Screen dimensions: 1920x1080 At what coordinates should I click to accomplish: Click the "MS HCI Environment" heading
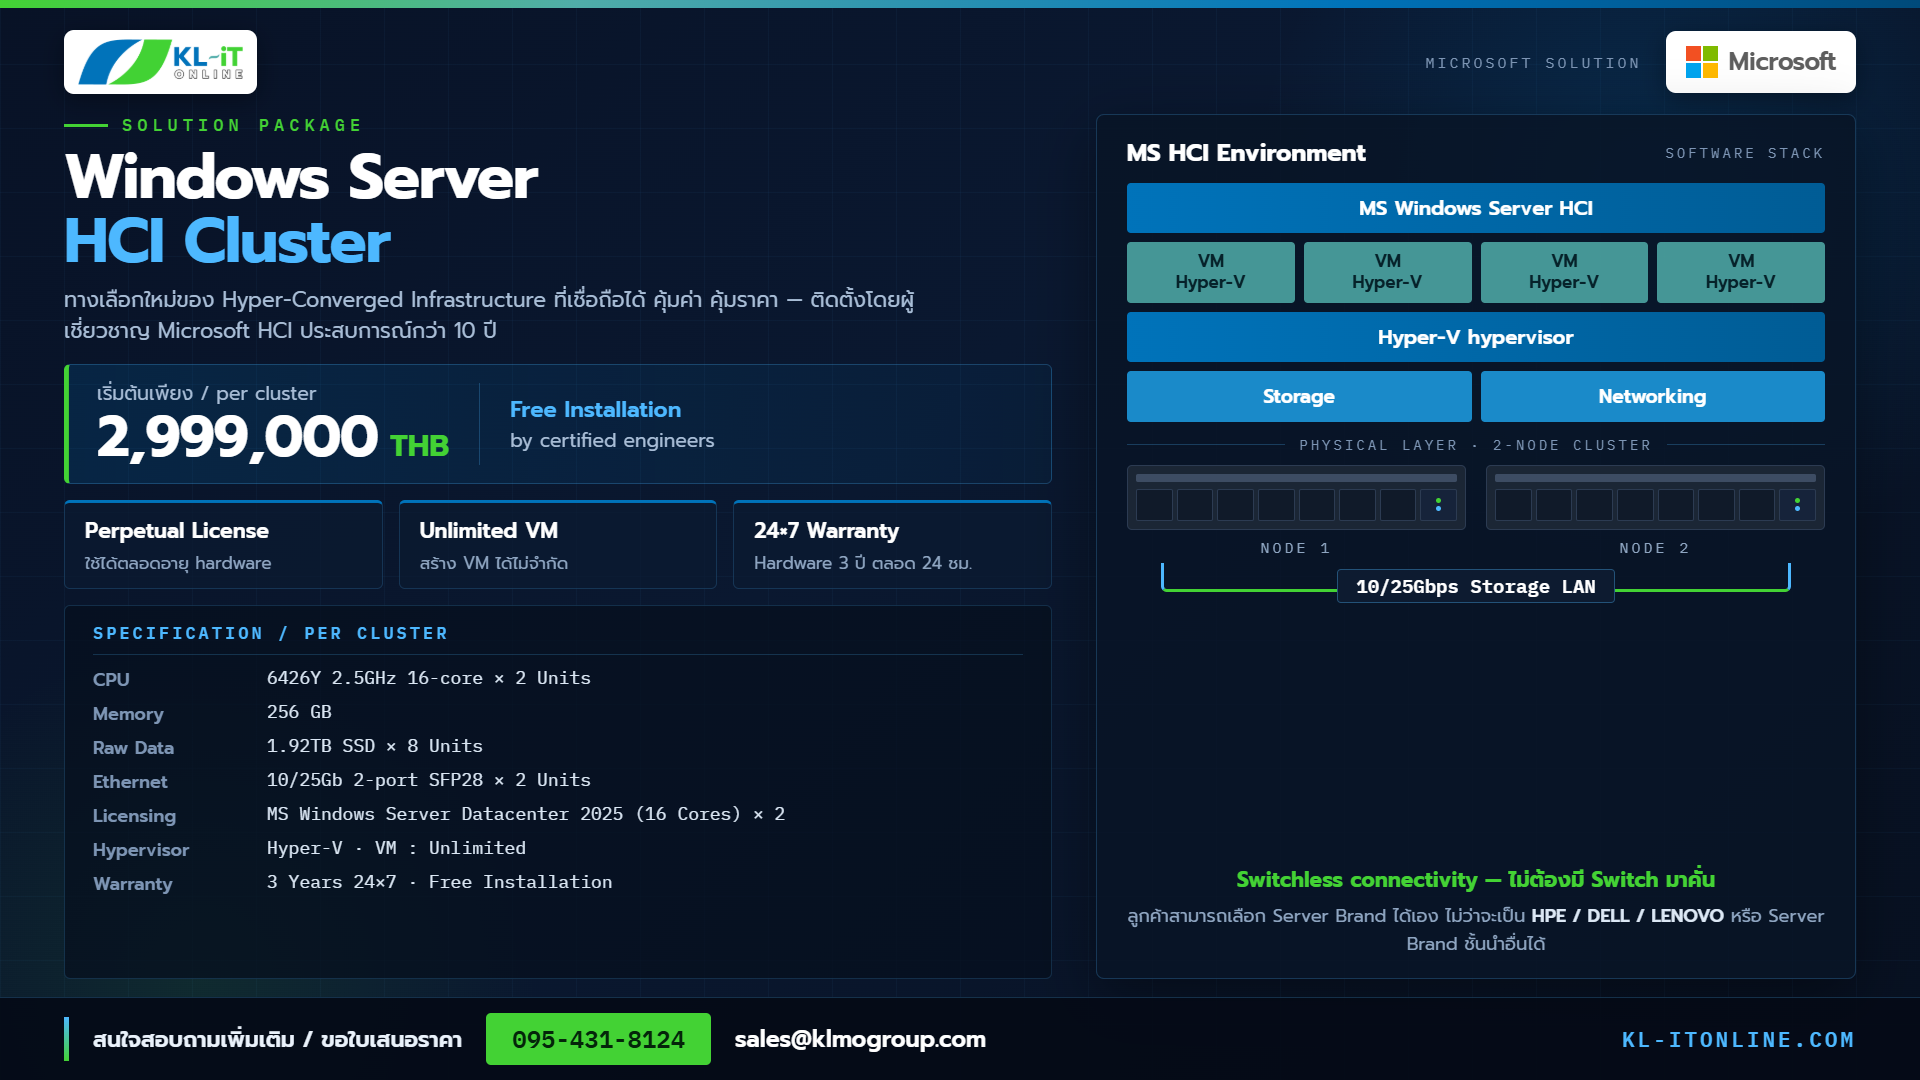coord(1246,153)
